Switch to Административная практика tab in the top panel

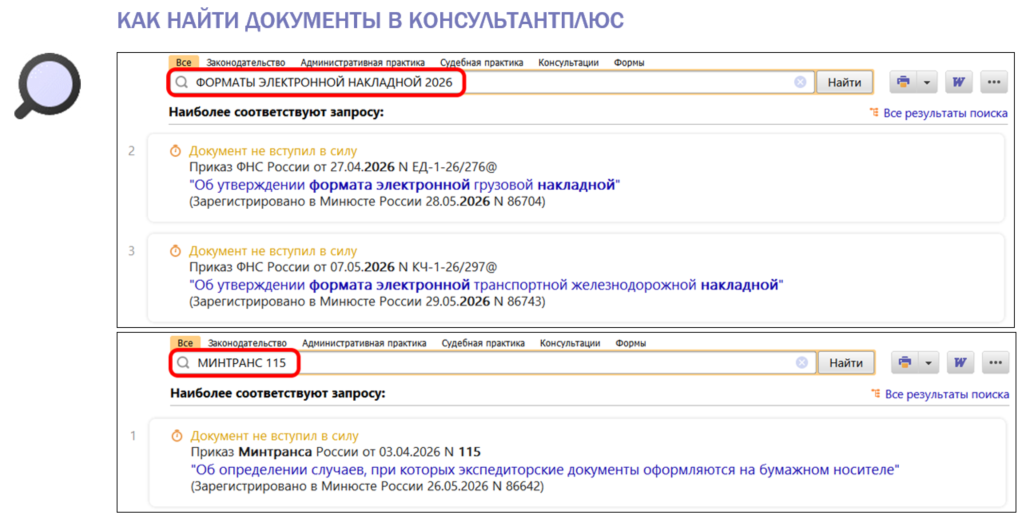click(x=362, y=63)
